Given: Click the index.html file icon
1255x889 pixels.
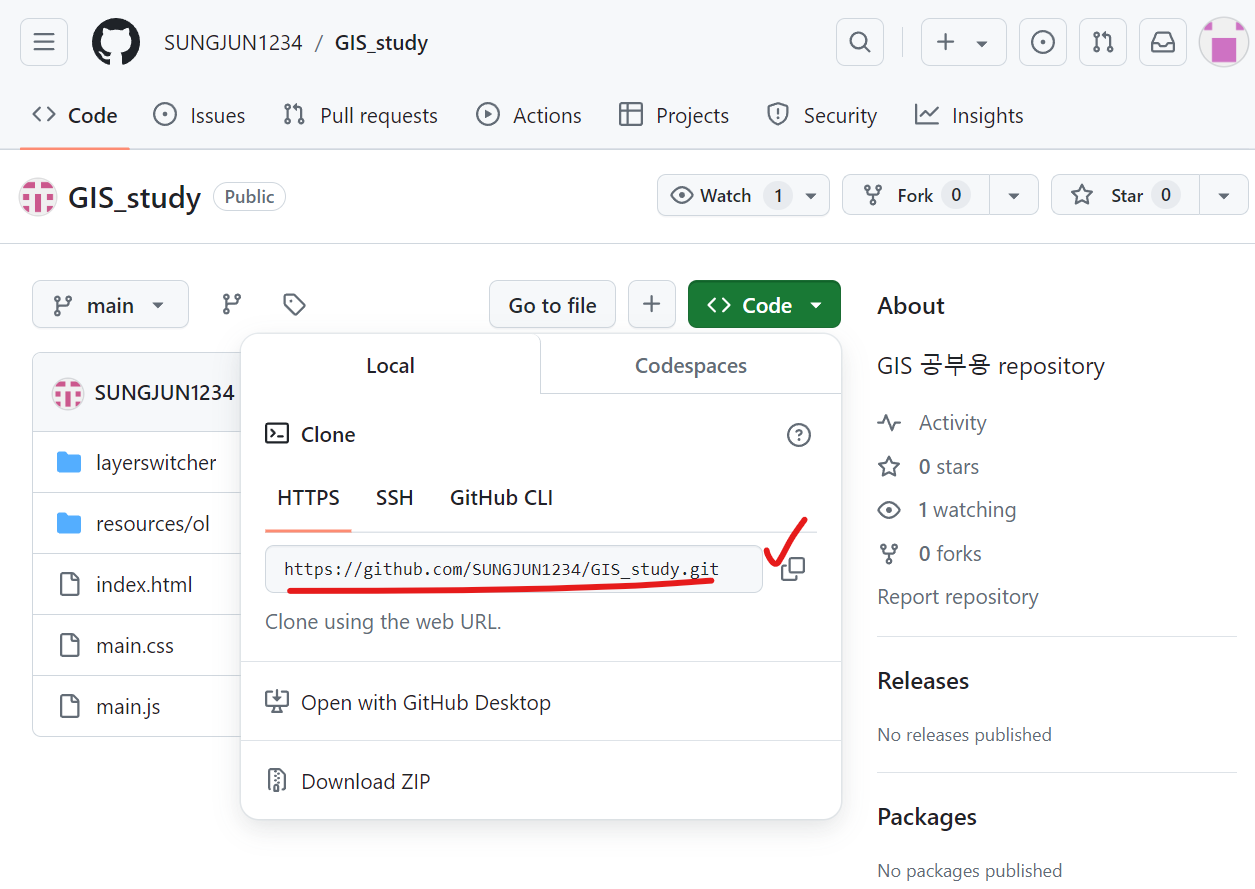Looking at the screenshot, I should [x=69, y=584].
